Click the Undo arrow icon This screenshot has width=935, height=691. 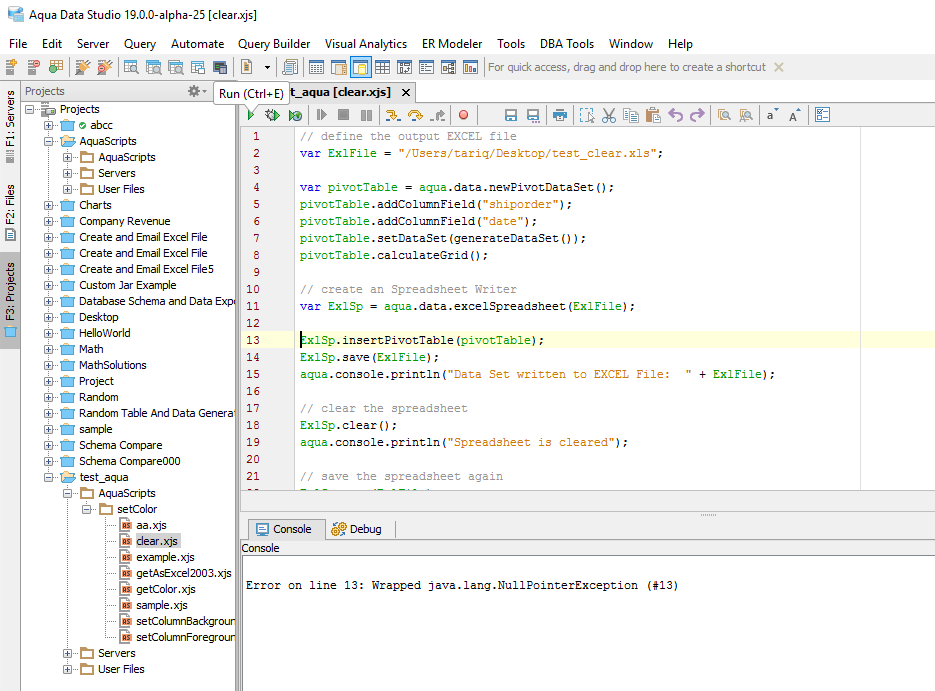pos(676,115)
